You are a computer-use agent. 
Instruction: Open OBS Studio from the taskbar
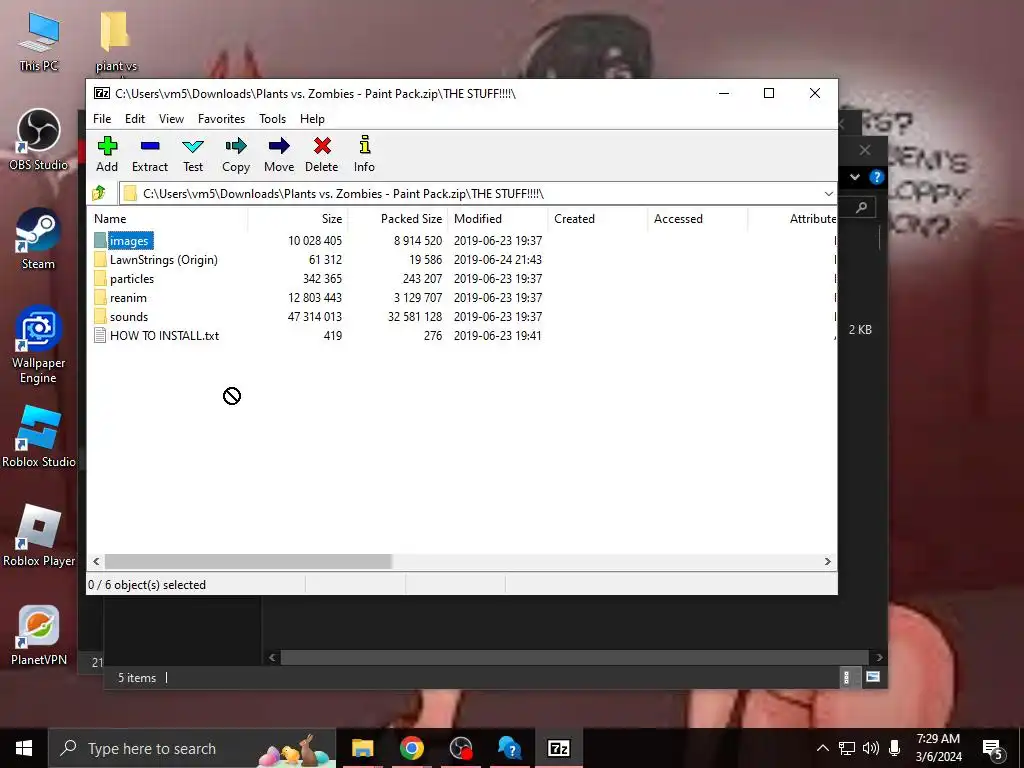pos(461,748)
